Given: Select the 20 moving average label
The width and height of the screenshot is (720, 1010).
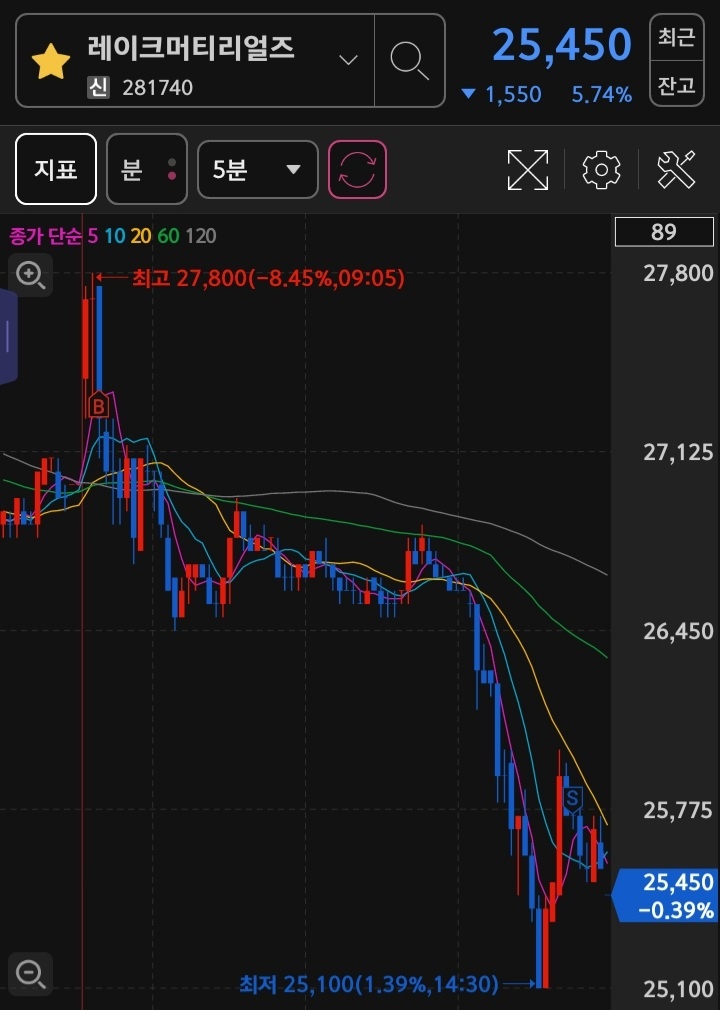Looking at the screenshot, I should 140,236.
